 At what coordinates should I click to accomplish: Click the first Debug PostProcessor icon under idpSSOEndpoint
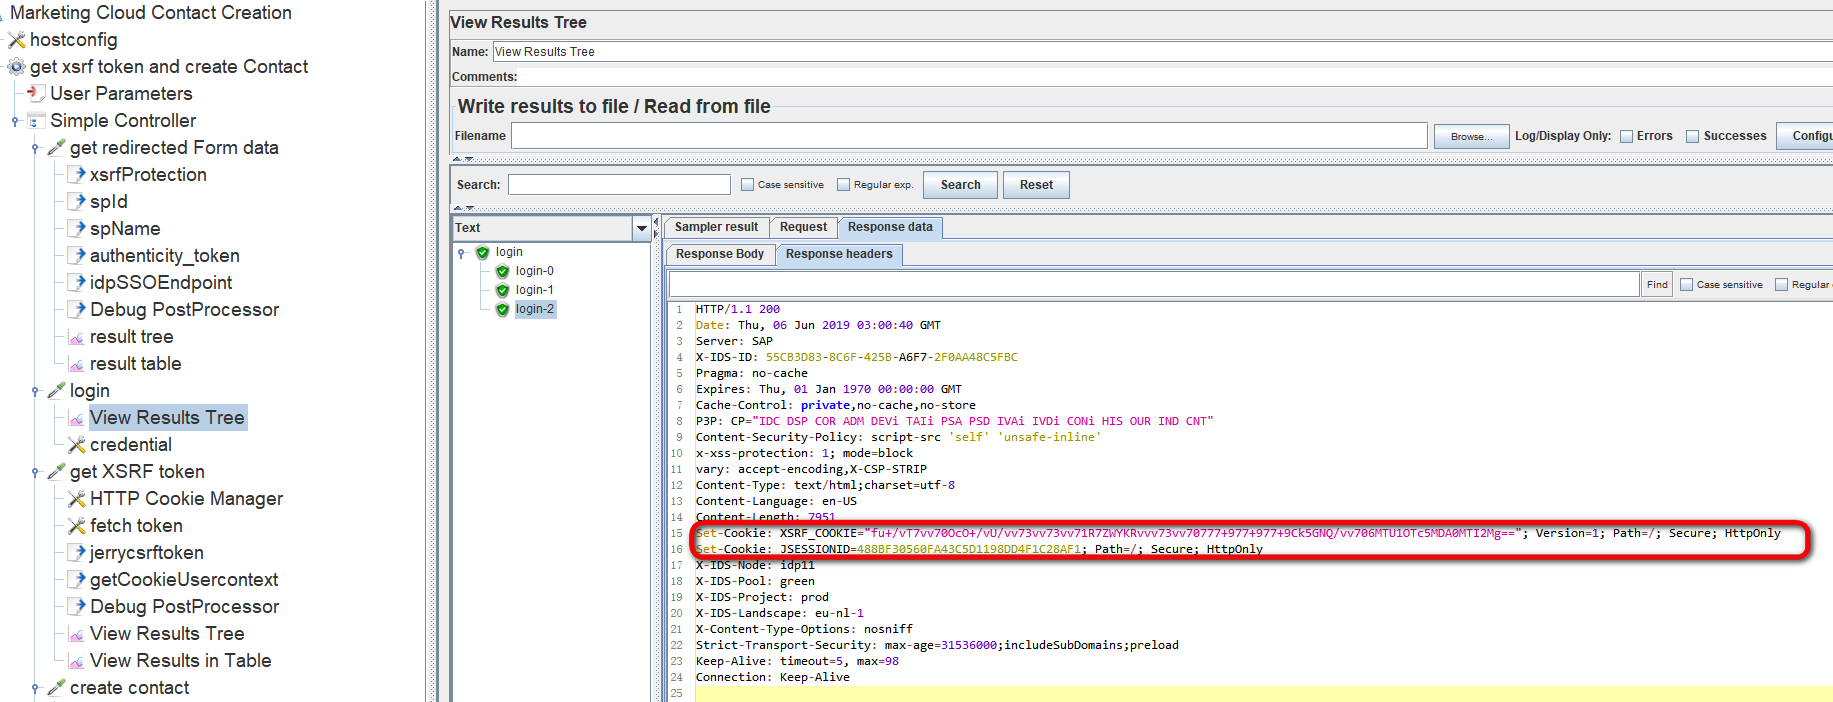click(x=76, y=310)
